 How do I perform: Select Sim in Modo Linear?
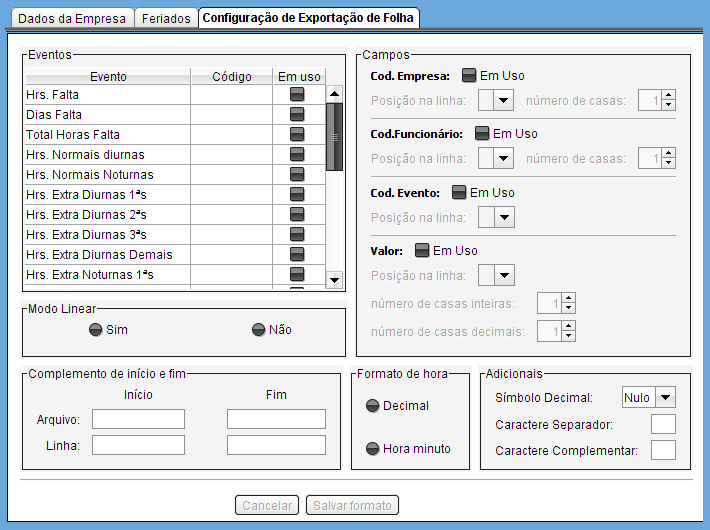[96, 329]
